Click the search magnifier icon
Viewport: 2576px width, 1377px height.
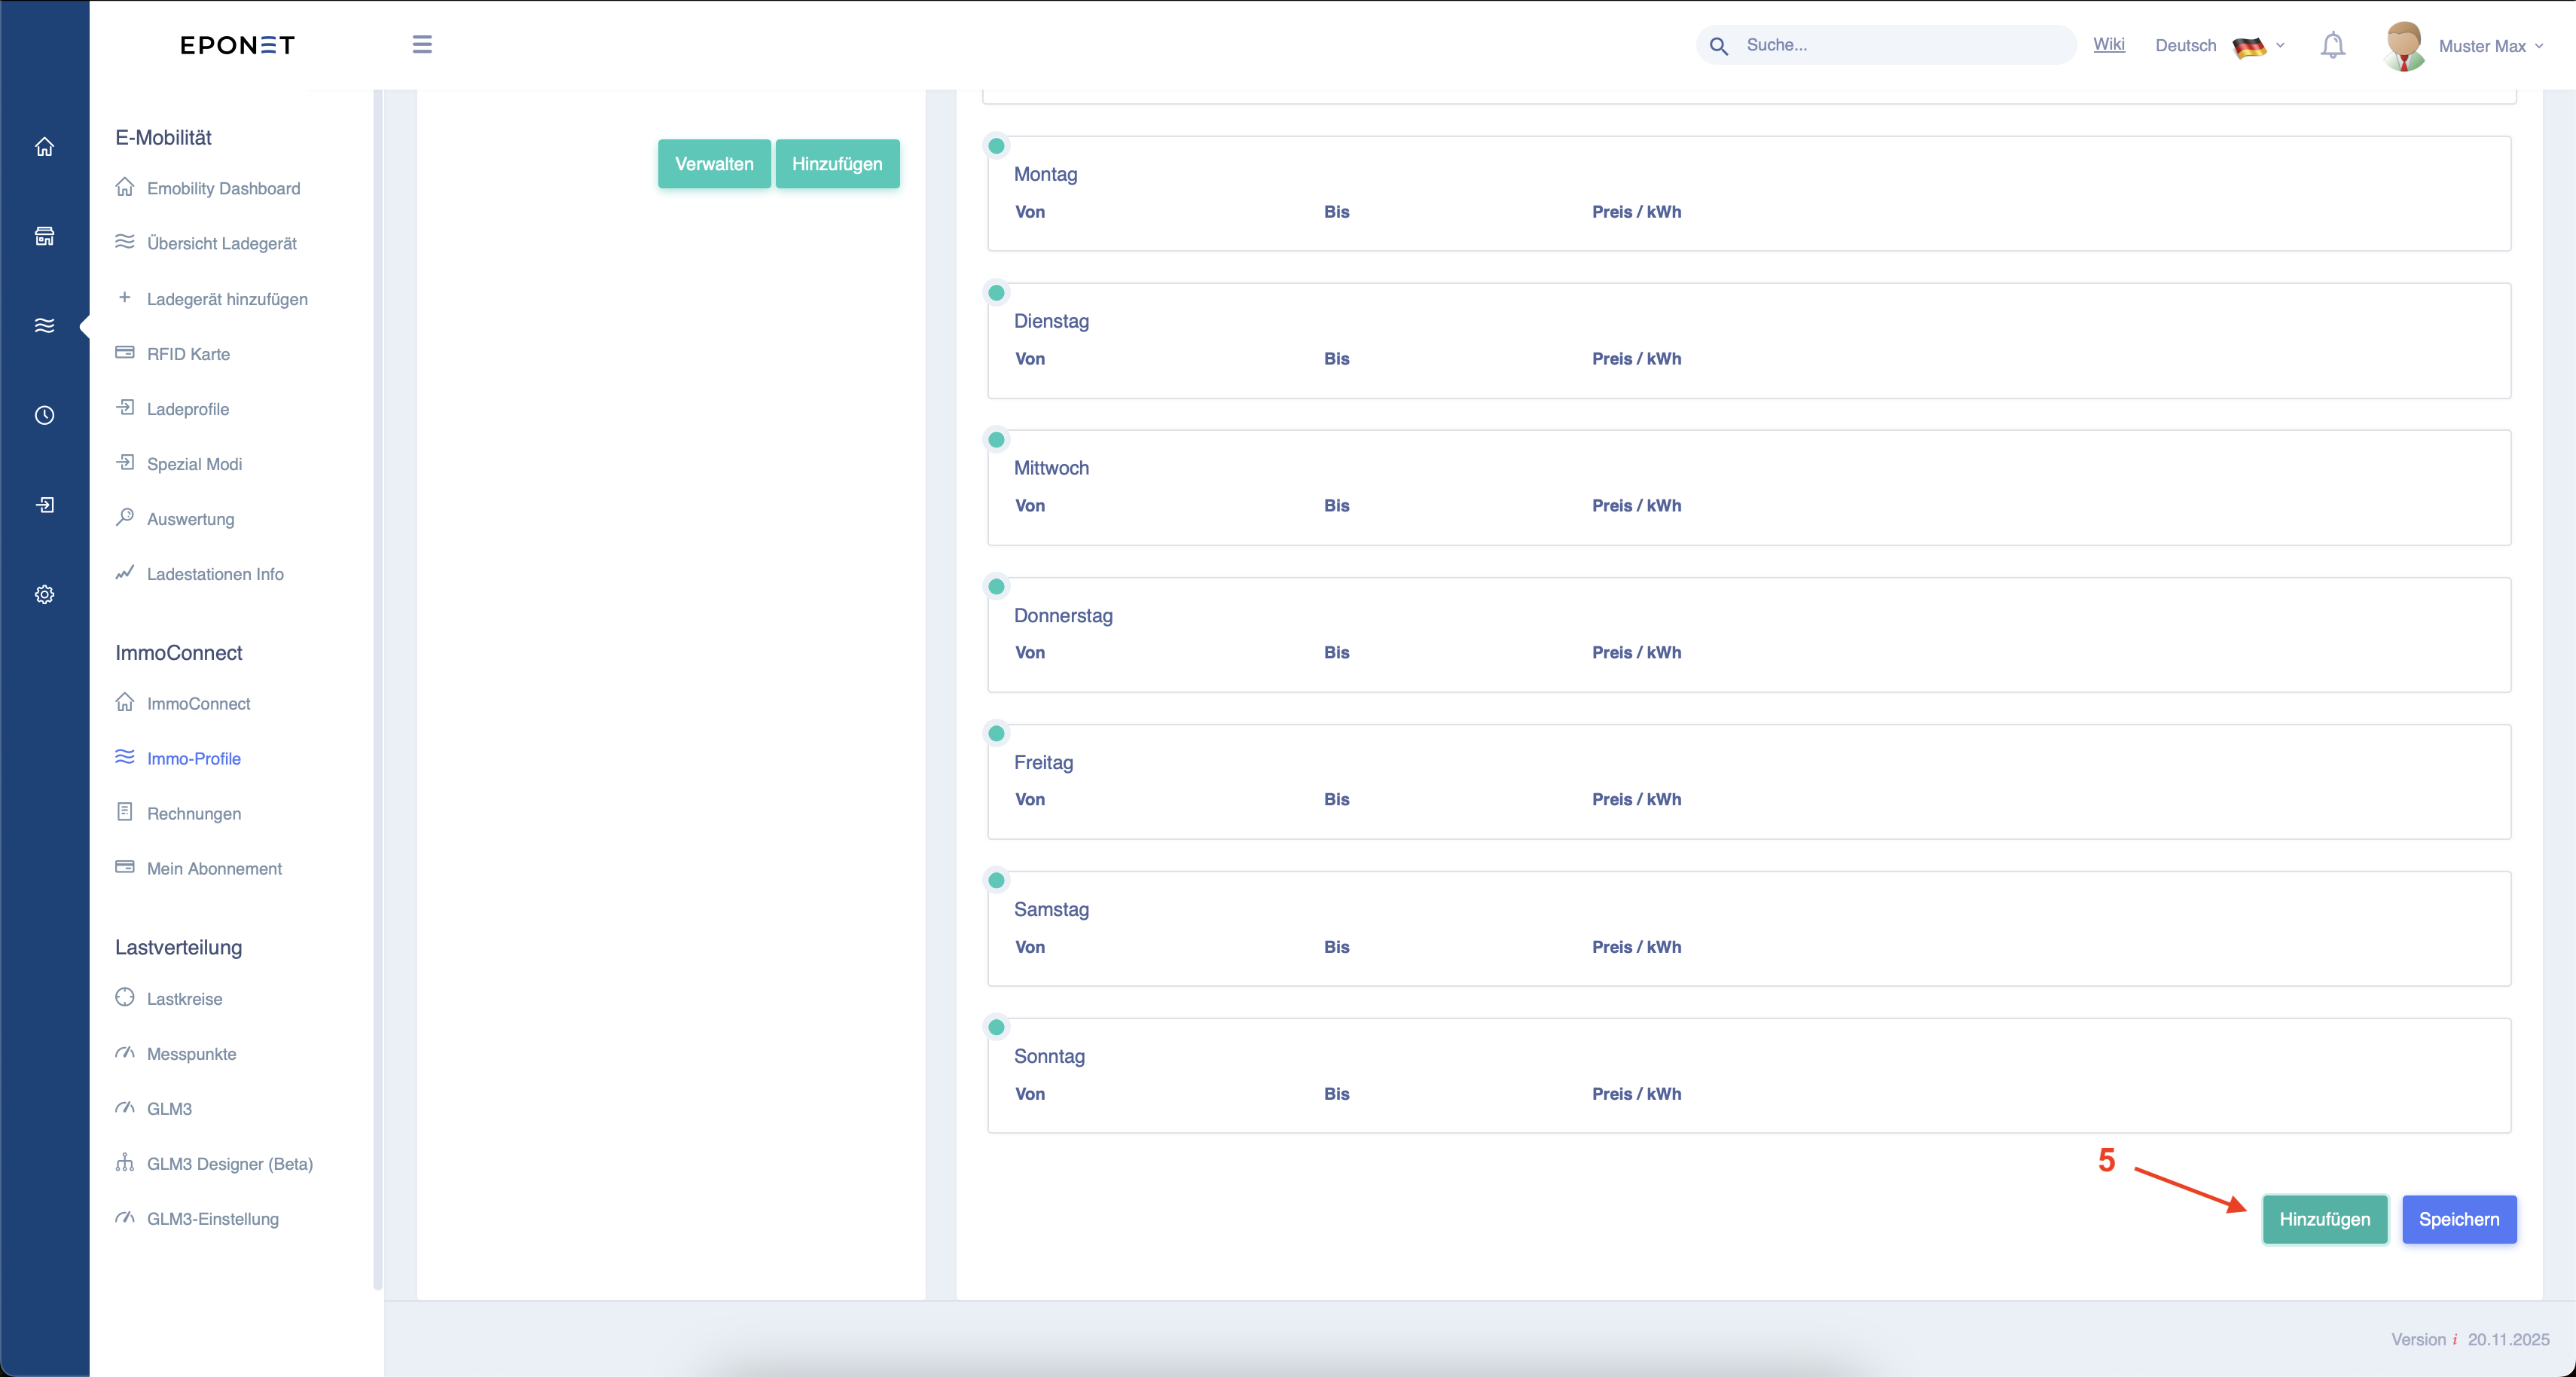pyautogui.click(x=1719, y=46)
